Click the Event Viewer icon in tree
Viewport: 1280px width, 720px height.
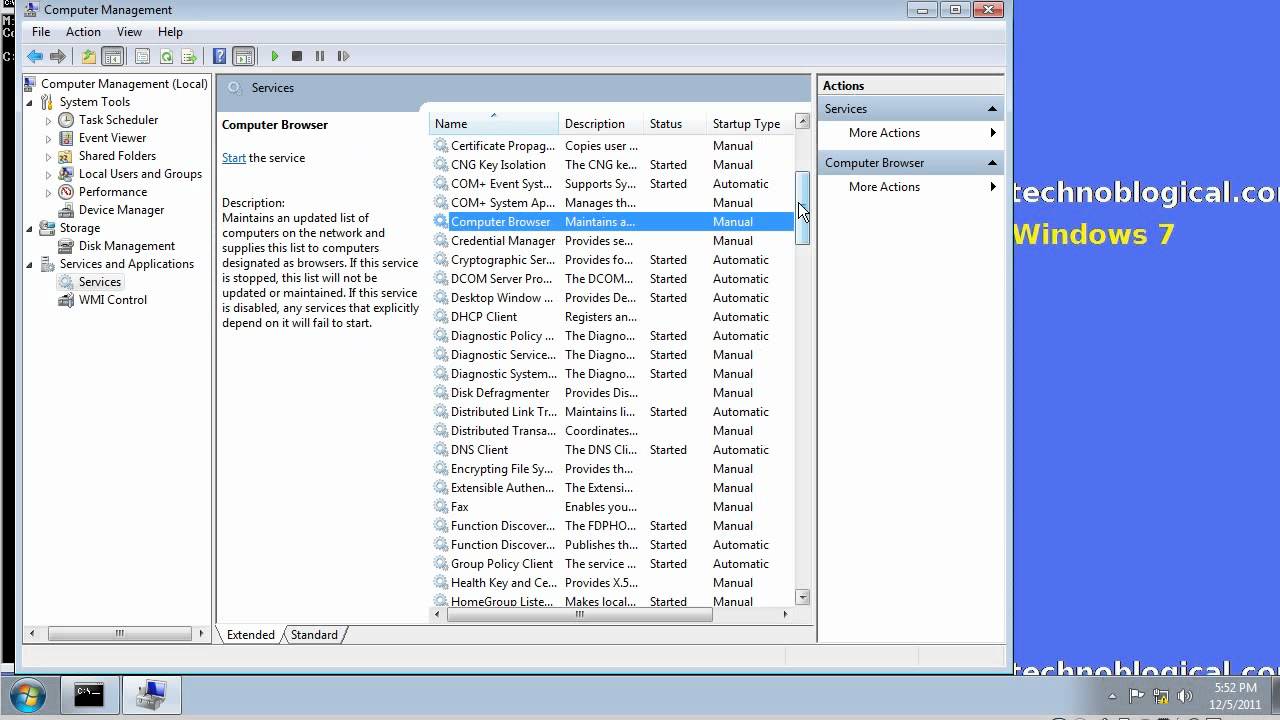coord(66,138)
